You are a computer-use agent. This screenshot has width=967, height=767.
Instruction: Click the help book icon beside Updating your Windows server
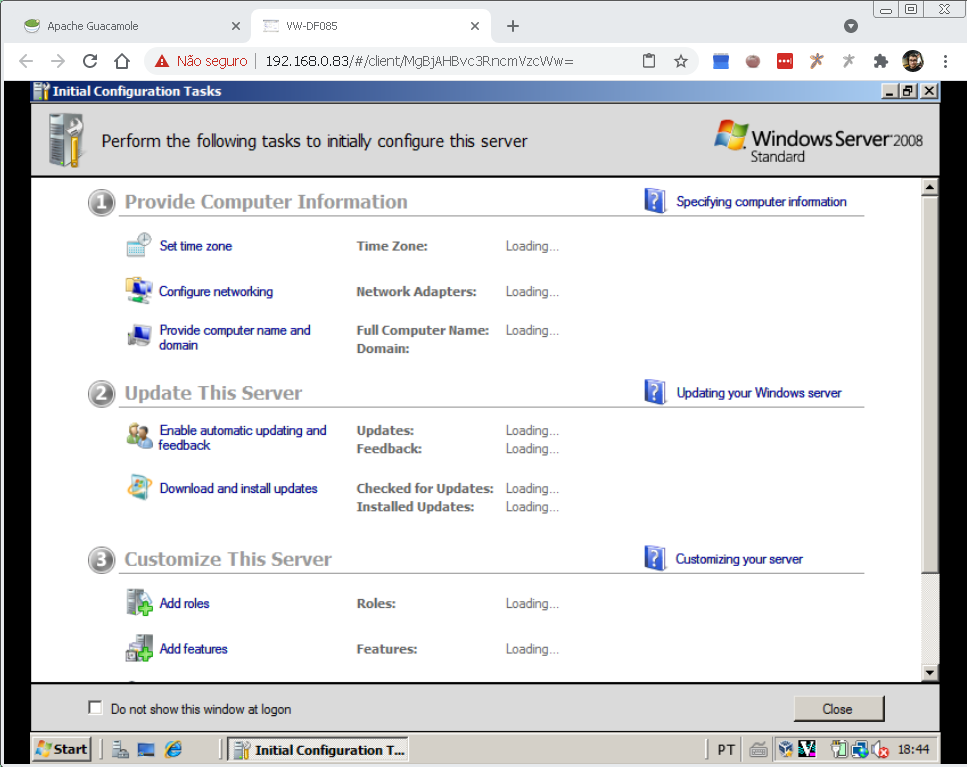654,392
